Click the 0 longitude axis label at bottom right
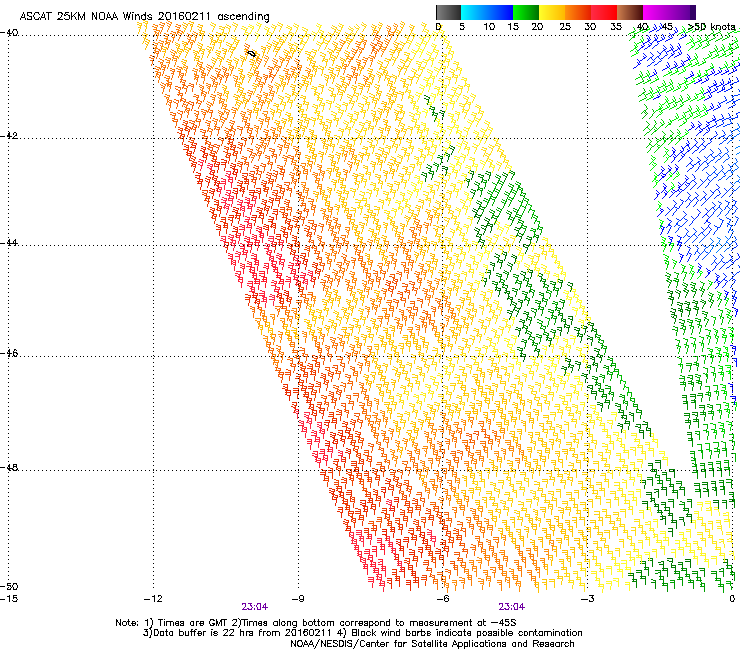Viewport: 740px width, 650px height. pos(732,599)
